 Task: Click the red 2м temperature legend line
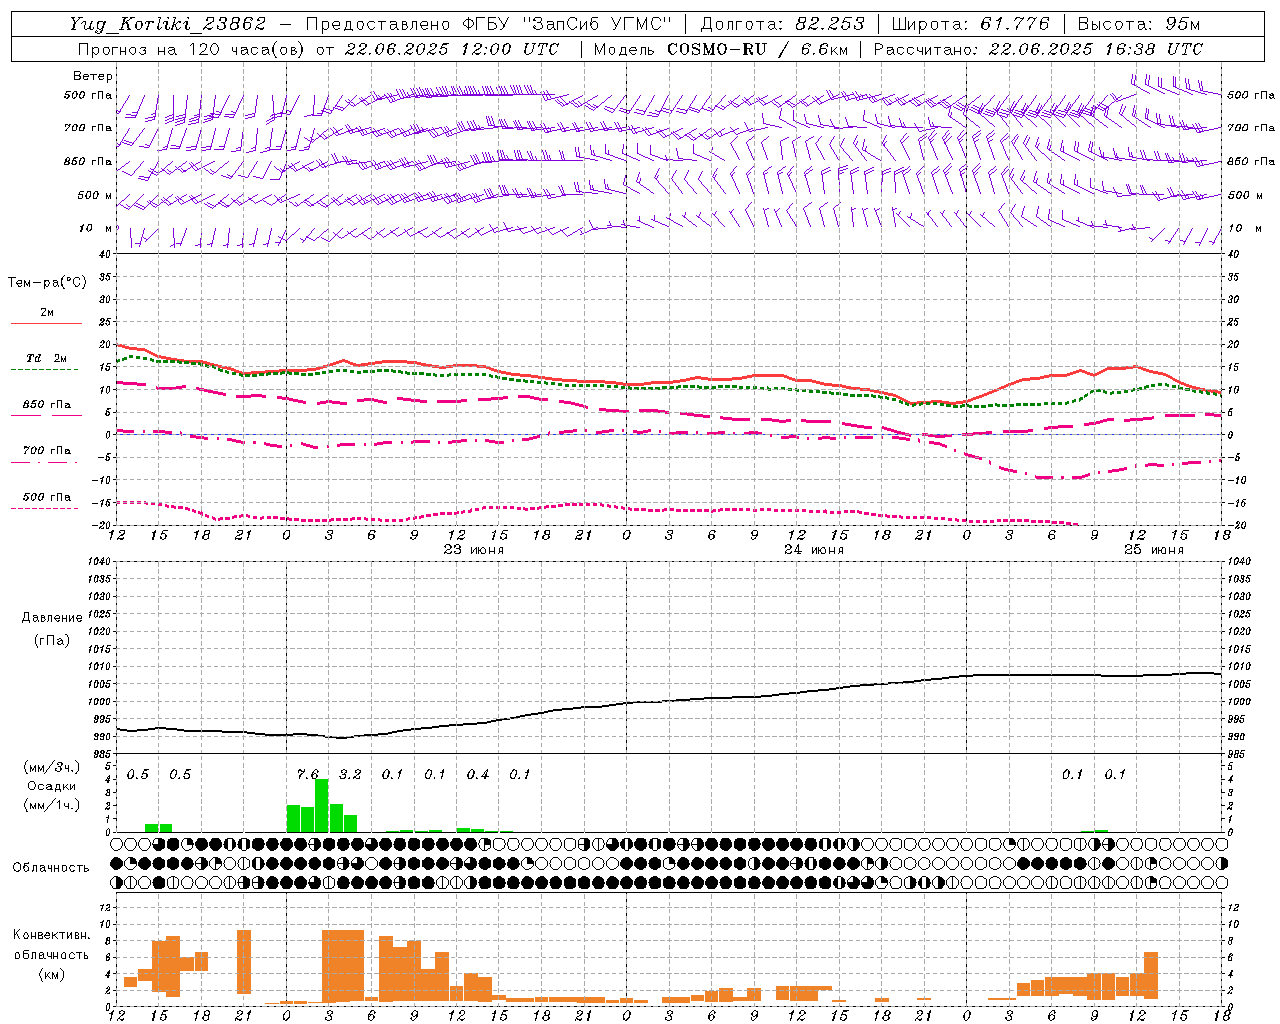pyautogui.click(x=46, y=323)
